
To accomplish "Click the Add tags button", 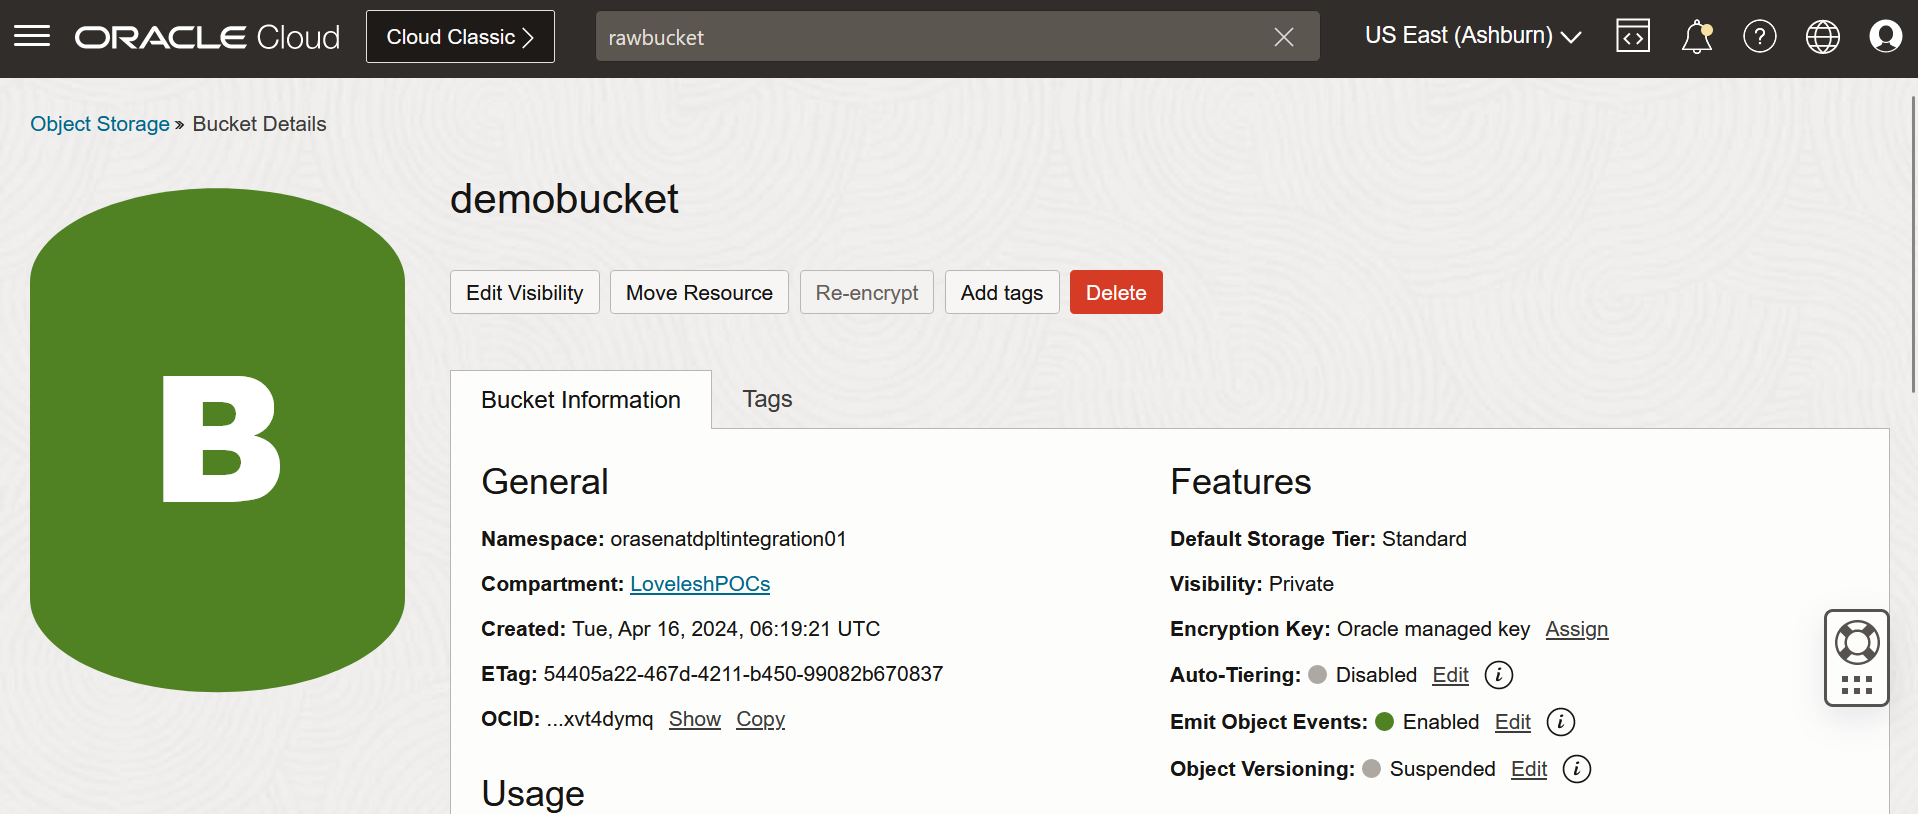I will click(1002, 292).
